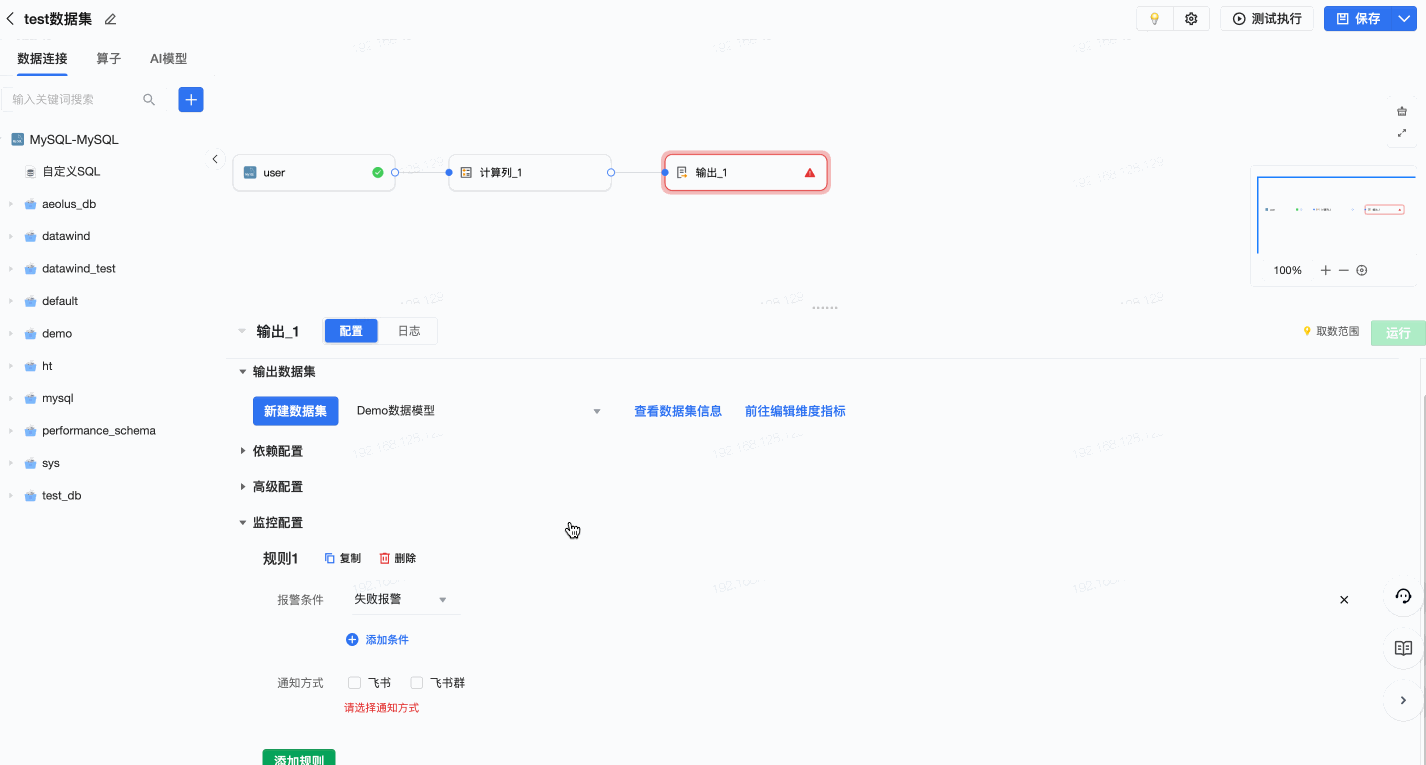Viewport: 1426px width, 765px height.
Task: Click the red warning triangle on 输出_1 node
Action: tap(810, 173)
